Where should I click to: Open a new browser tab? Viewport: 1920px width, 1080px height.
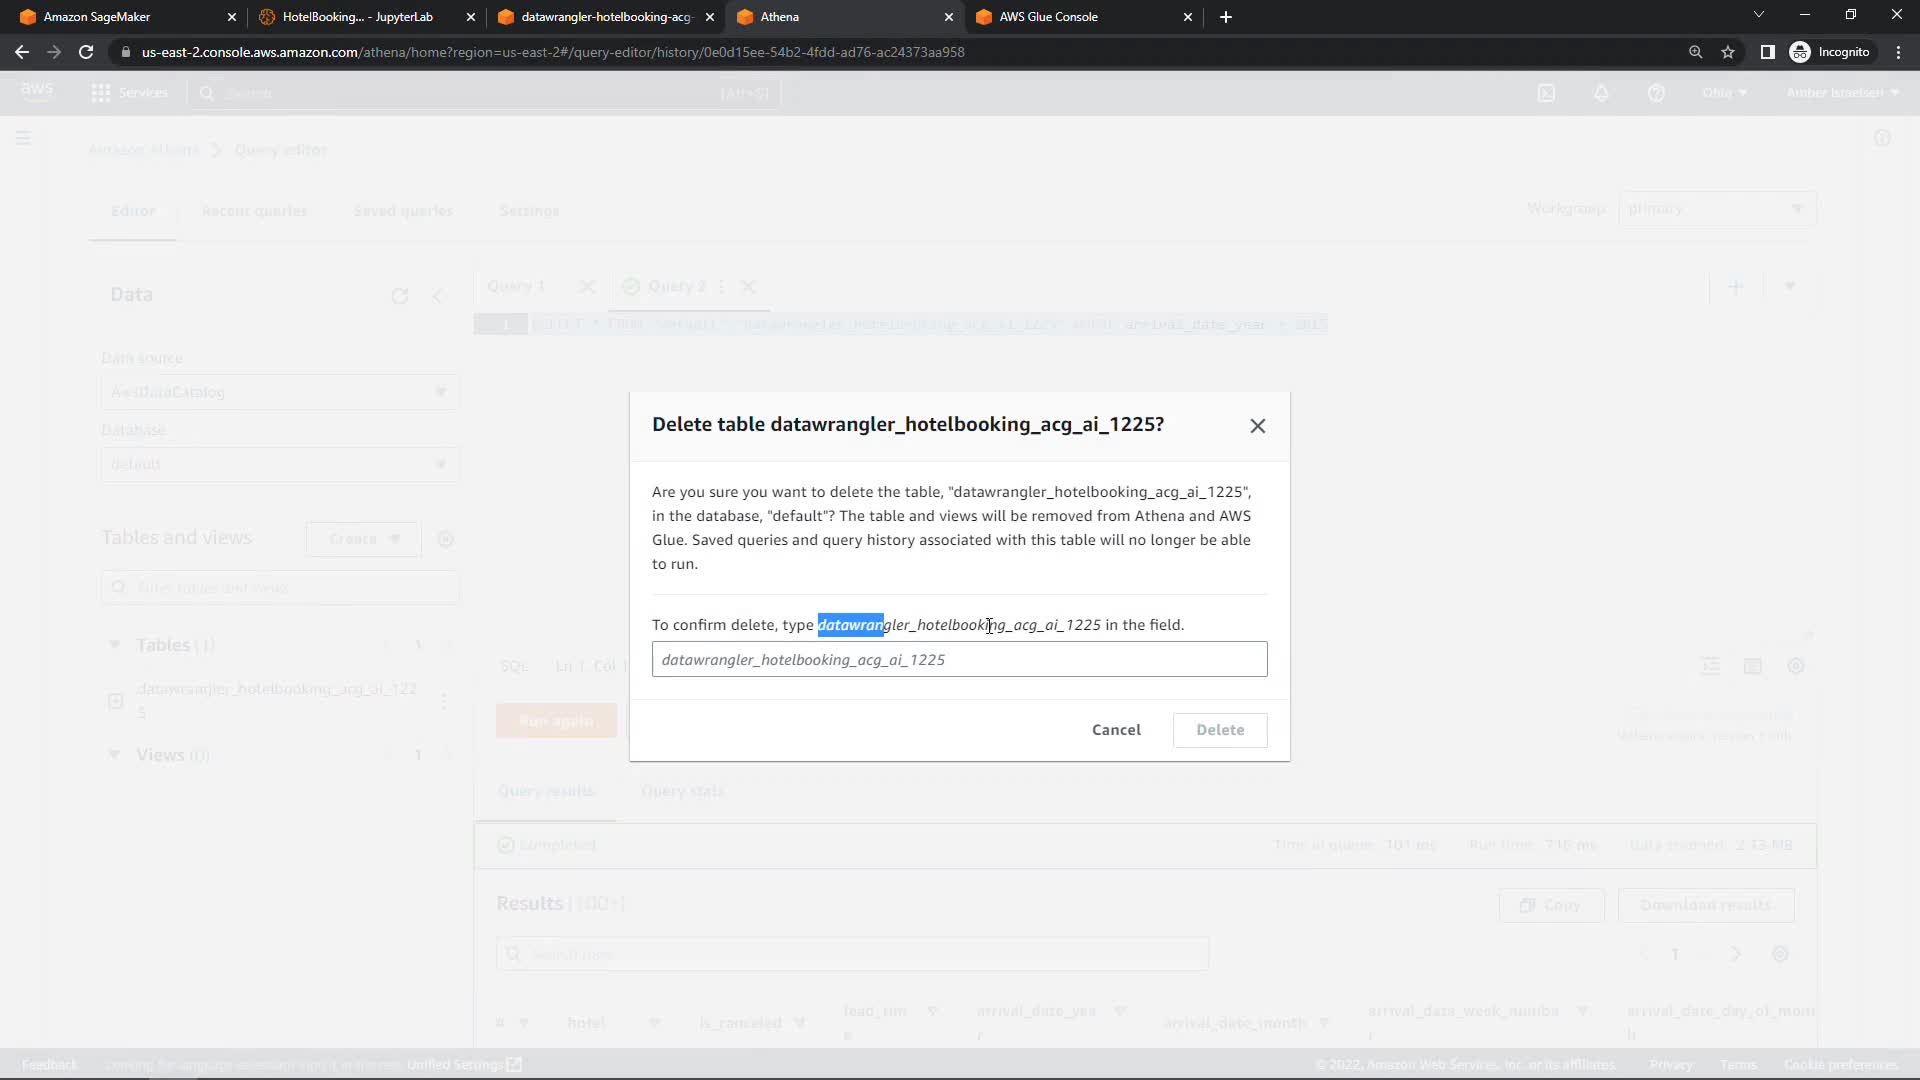click(x=1225, y=17)
